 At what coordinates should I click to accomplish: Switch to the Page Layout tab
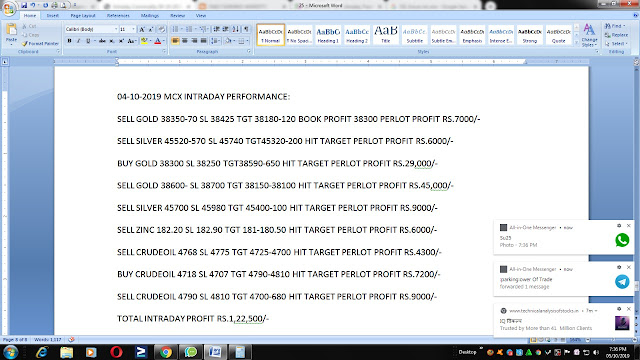coord(83,16)
